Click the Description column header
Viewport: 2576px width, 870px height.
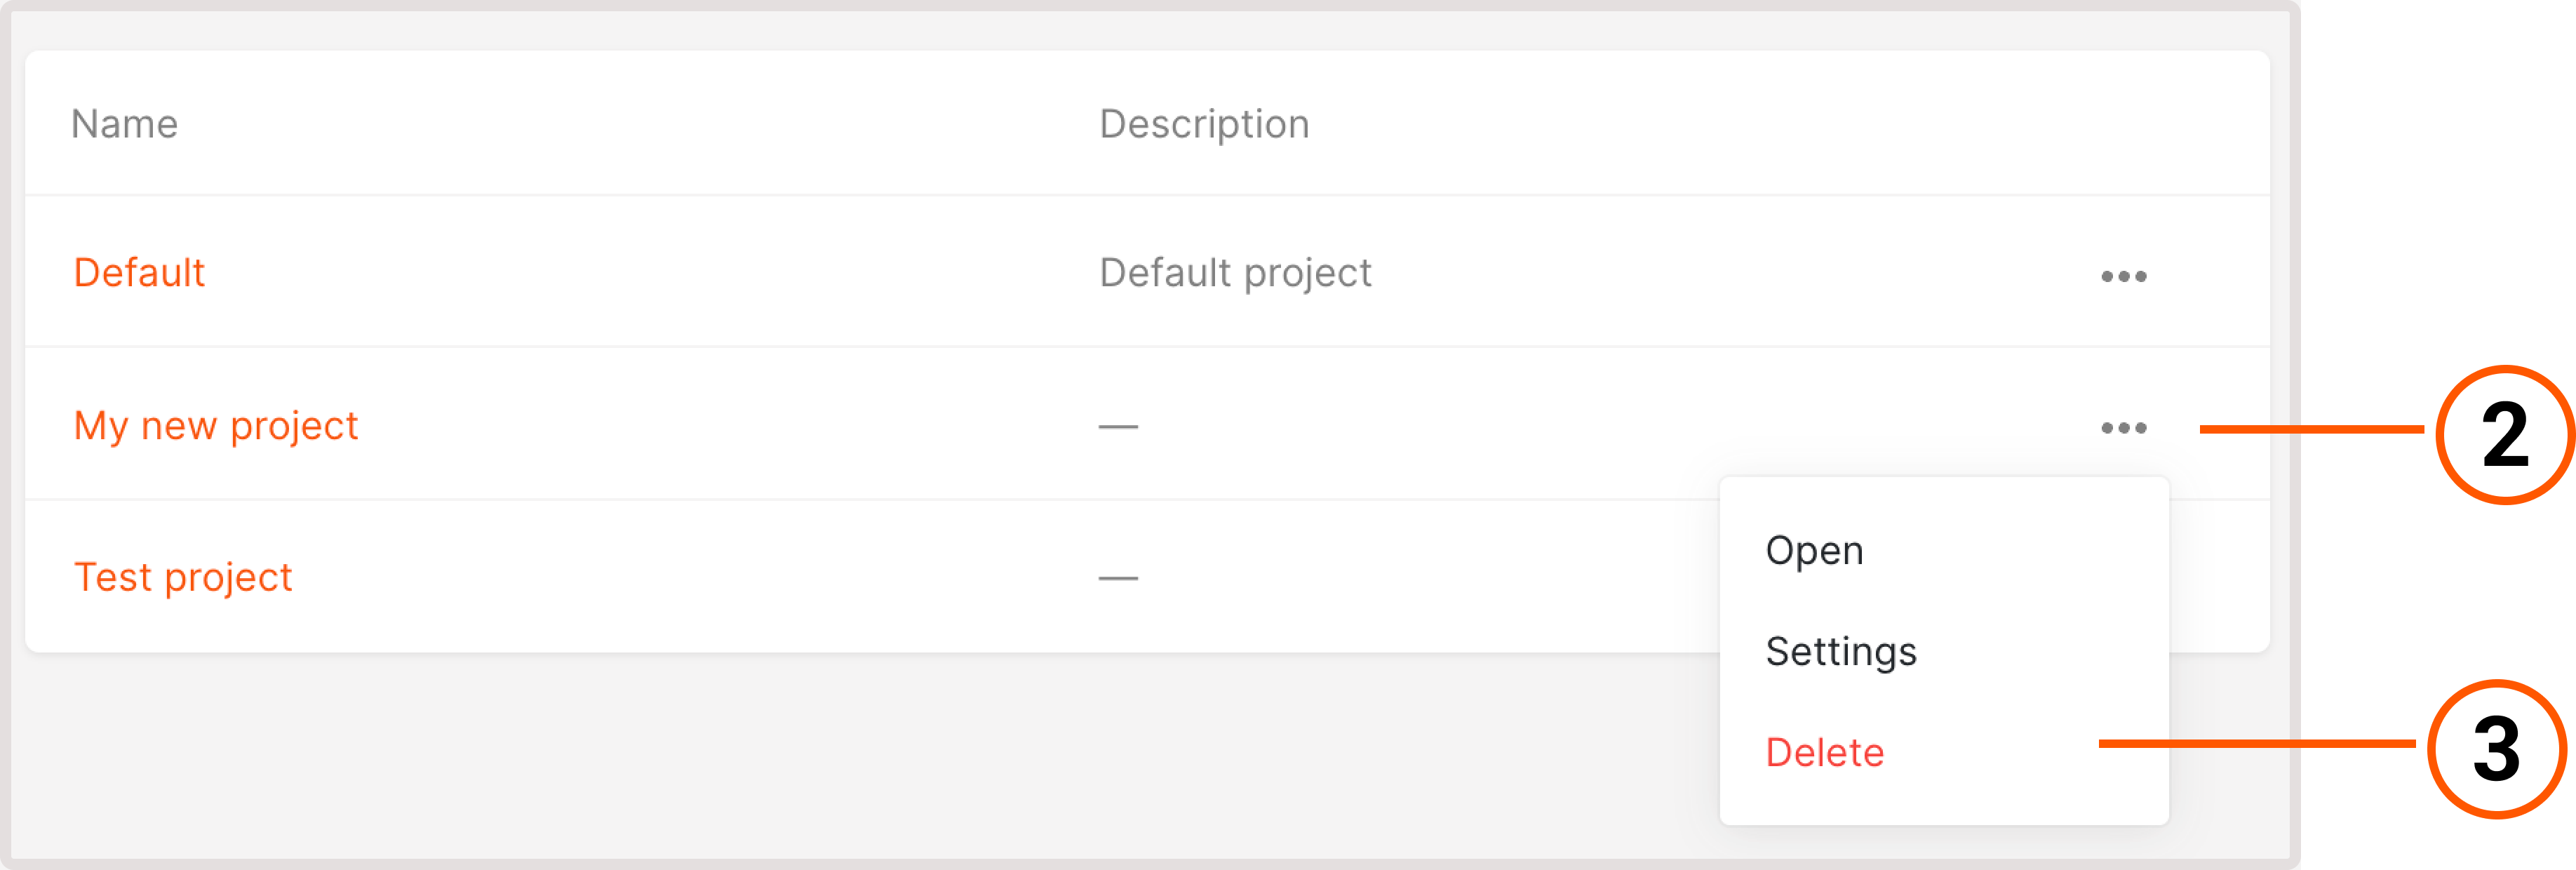point(1204,123)
